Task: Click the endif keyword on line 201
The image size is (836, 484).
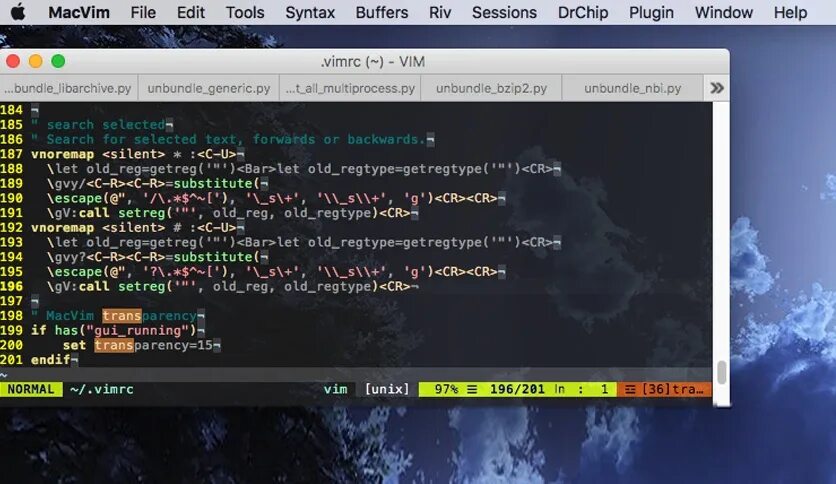Action: tap(51, 360)
